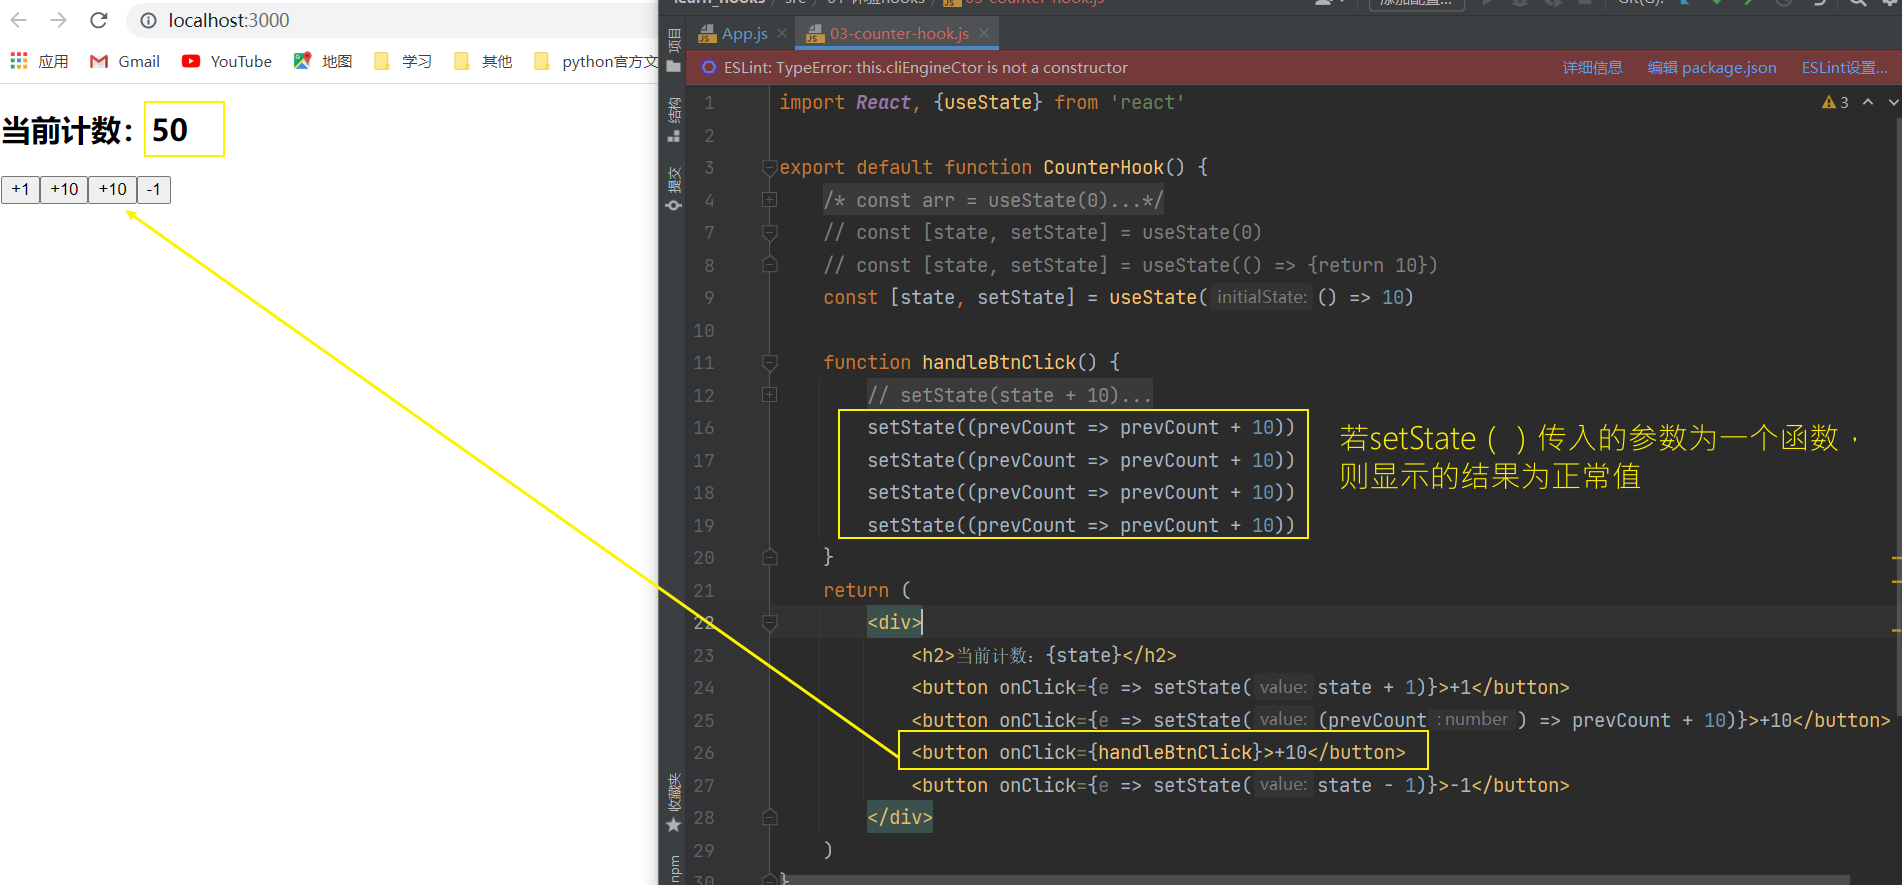This screenshot has height=885, width=1902.
Task: Open the 结构 structure tool window
Action: 673,120
